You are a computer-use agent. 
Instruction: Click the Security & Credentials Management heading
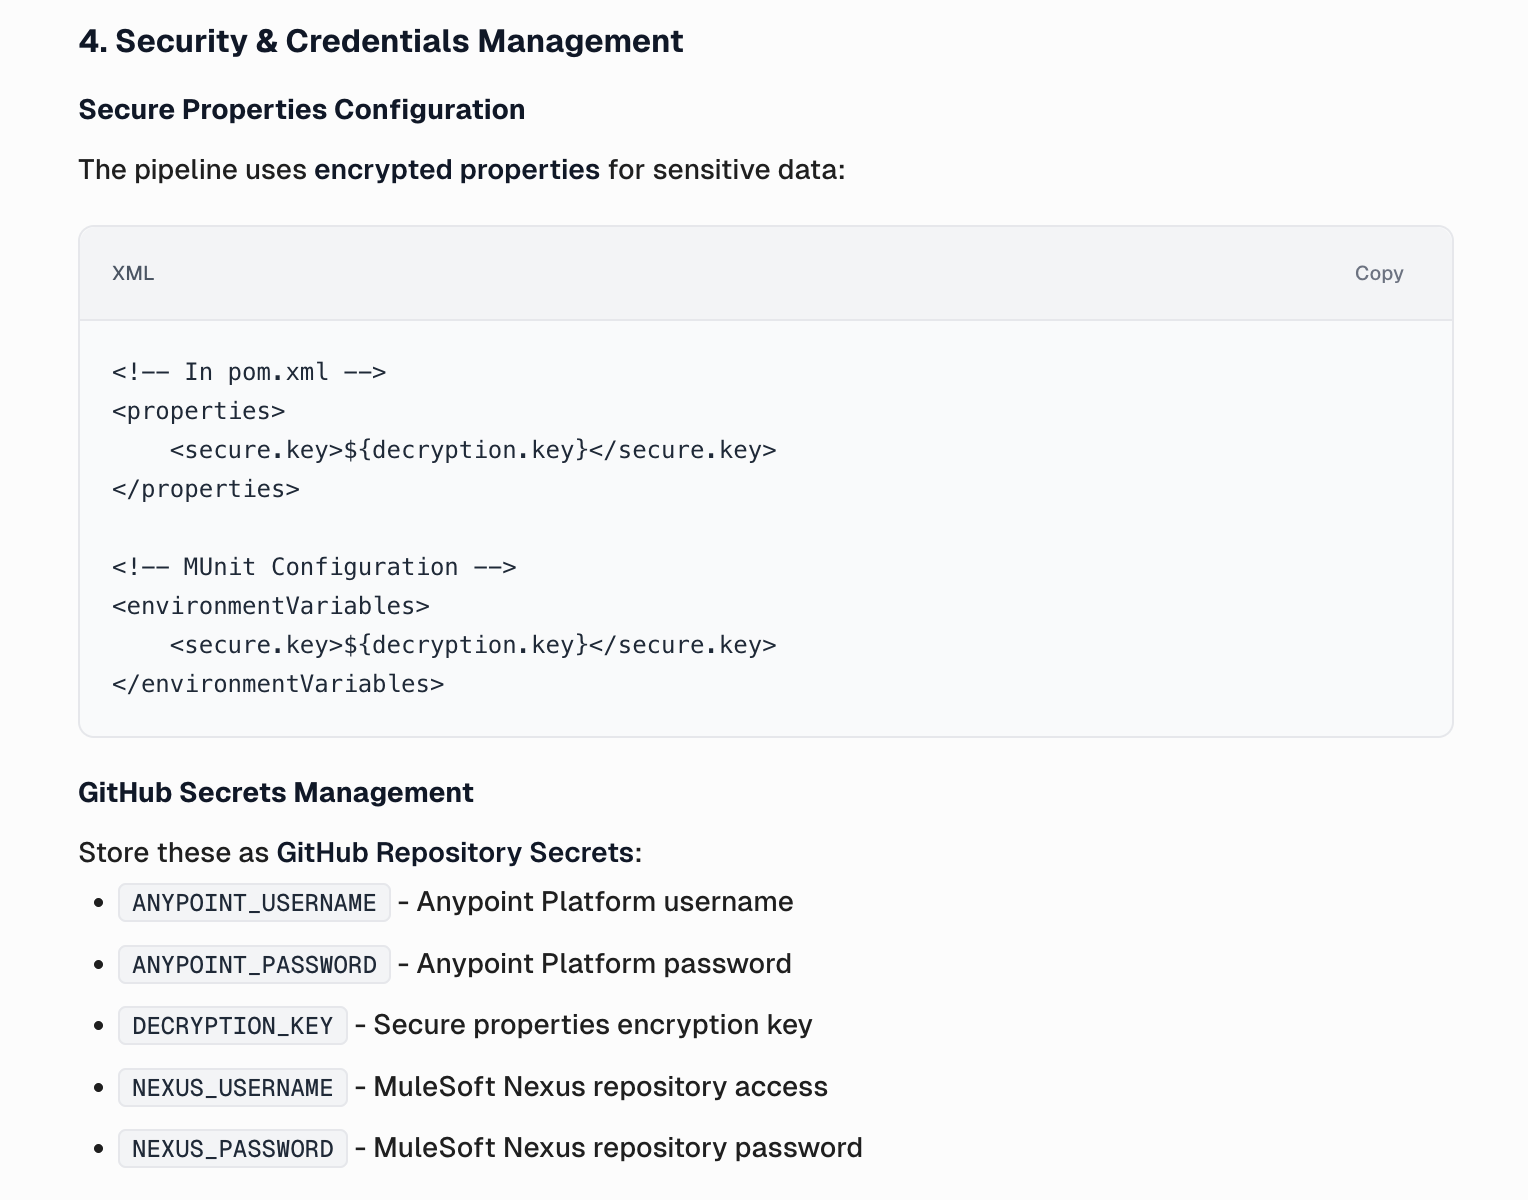pos(381,41)
